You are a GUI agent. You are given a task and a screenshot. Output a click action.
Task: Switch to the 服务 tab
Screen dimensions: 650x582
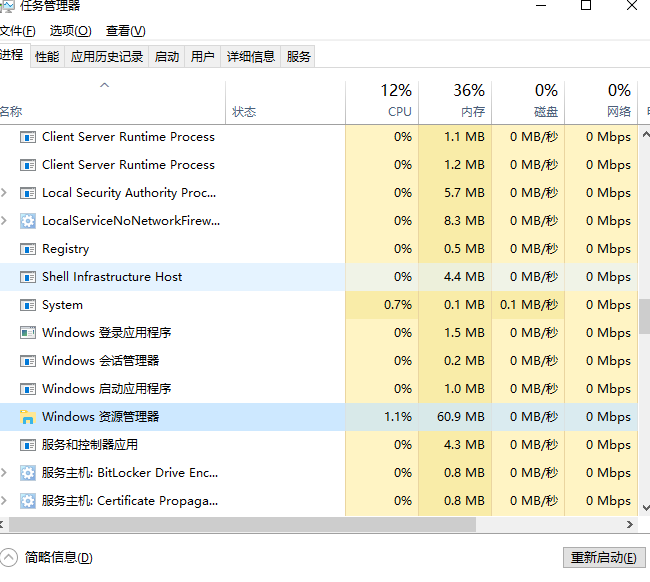click(298, 56)
